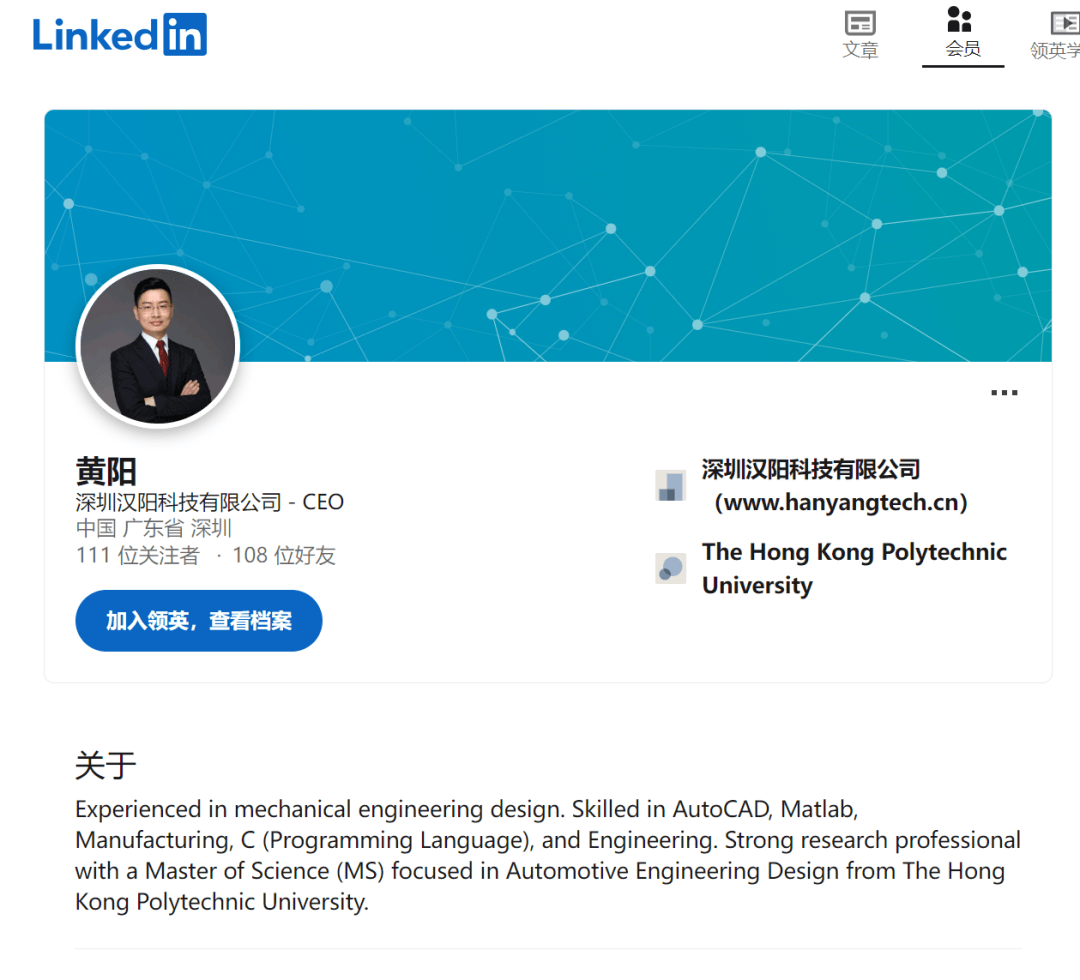The image size is (1080, 980).
Task: Click the company logo icon beside 深圳汉阳科技
Action: click(x=670, y=486)
